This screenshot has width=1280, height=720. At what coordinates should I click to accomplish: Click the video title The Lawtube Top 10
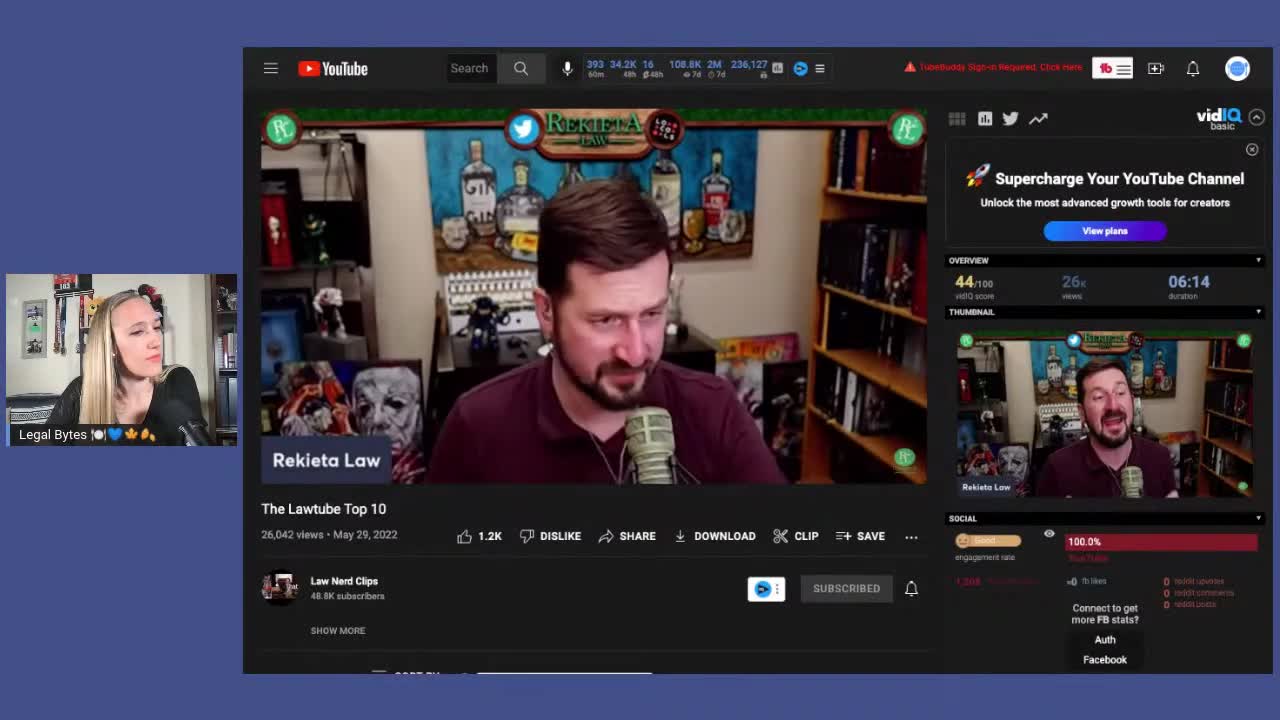tap(324, 509)
